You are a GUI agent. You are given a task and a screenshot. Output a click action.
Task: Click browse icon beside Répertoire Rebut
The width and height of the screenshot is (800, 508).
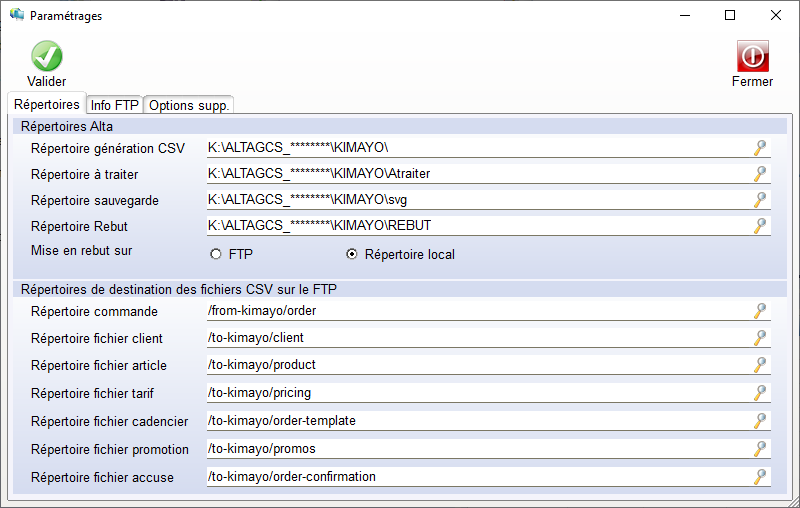pyautogui.click(x=760, y=226)
